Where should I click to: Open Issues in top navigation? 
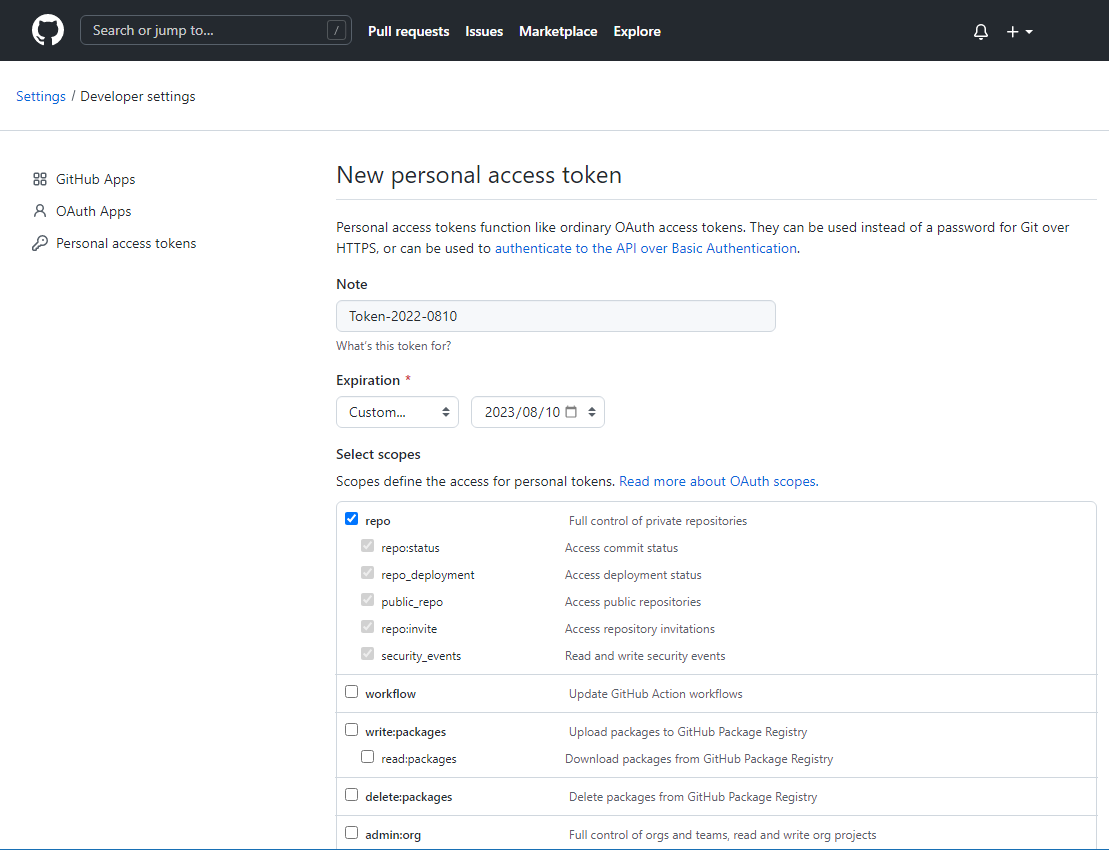click(x=484, y=31)
